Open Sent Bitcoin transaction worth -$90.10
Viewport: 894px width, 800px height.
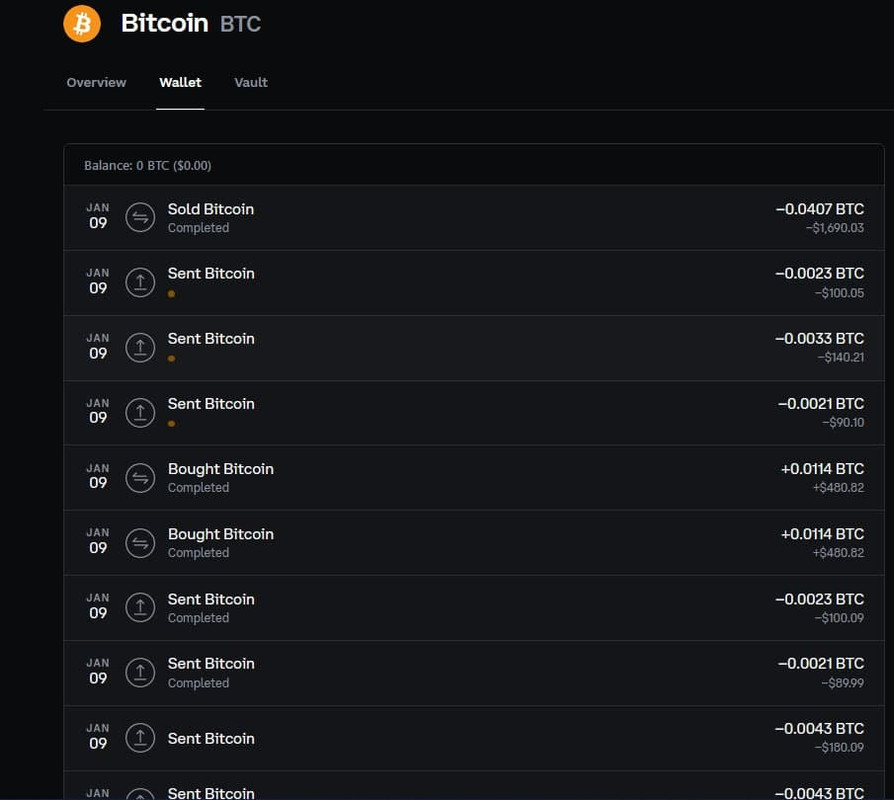474,412
